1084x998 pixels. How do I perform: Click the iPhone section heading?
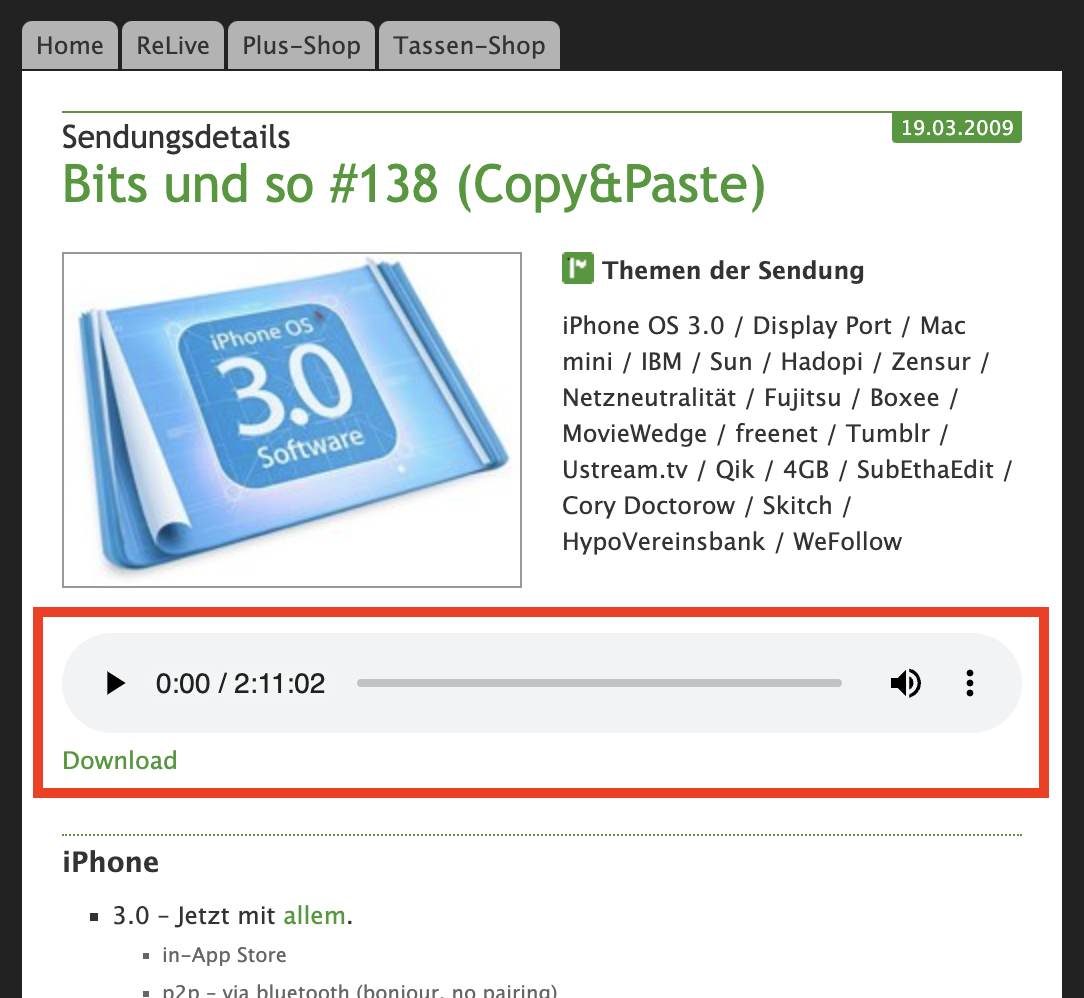(x=111, y=862)
